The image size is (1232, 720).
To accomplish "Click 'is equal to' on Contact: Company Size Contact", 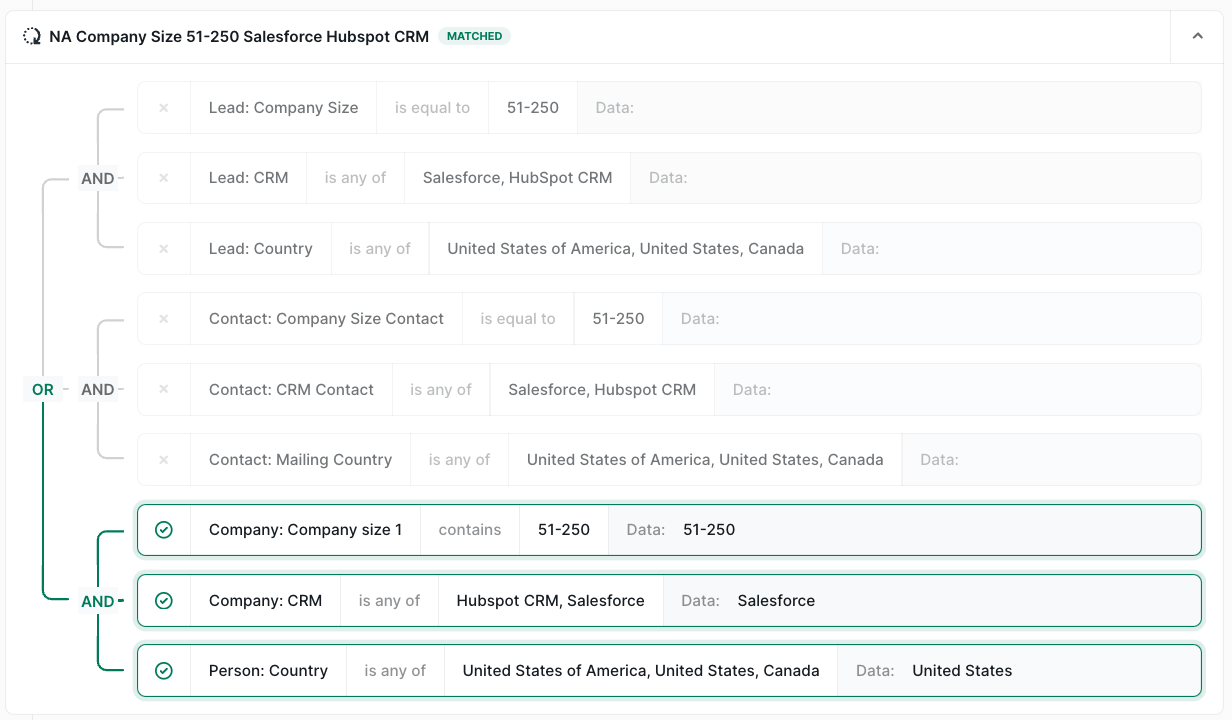I will click(x=517, y=319).
